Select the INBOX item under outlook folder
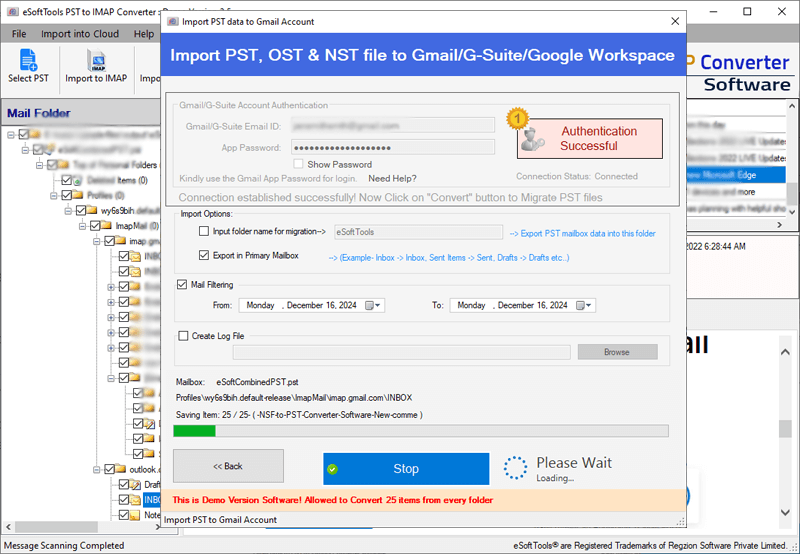The image size is (800, 554). (x=152, y=499)
